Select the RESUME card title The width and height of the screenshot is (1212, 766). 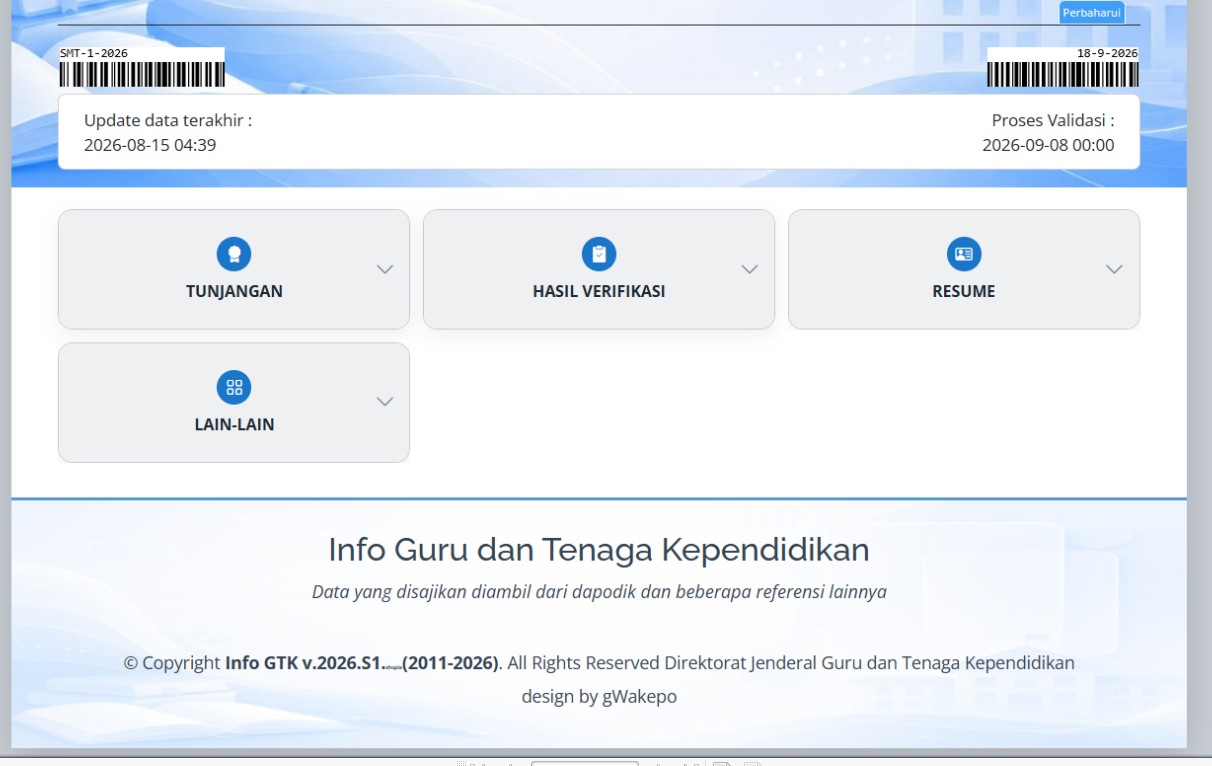point(964,292)
